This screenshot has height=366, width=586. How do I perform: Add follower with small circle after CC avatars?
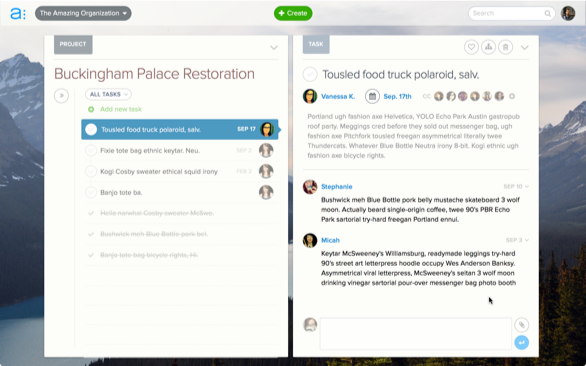pos(512,96)
